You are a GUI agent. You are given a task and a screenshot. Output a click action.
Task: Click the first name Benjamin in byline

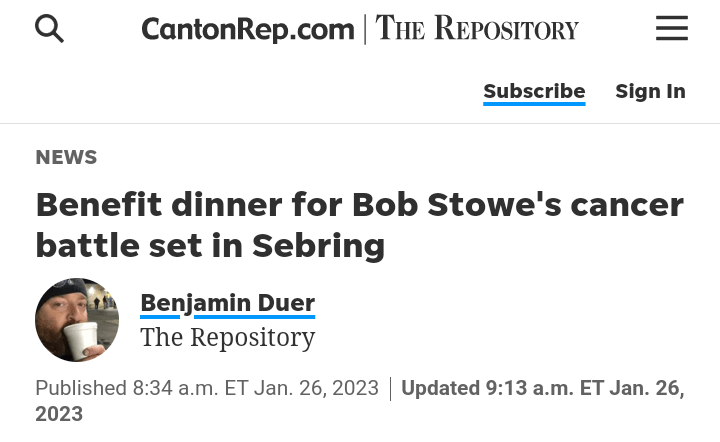(x=192, y=302)
